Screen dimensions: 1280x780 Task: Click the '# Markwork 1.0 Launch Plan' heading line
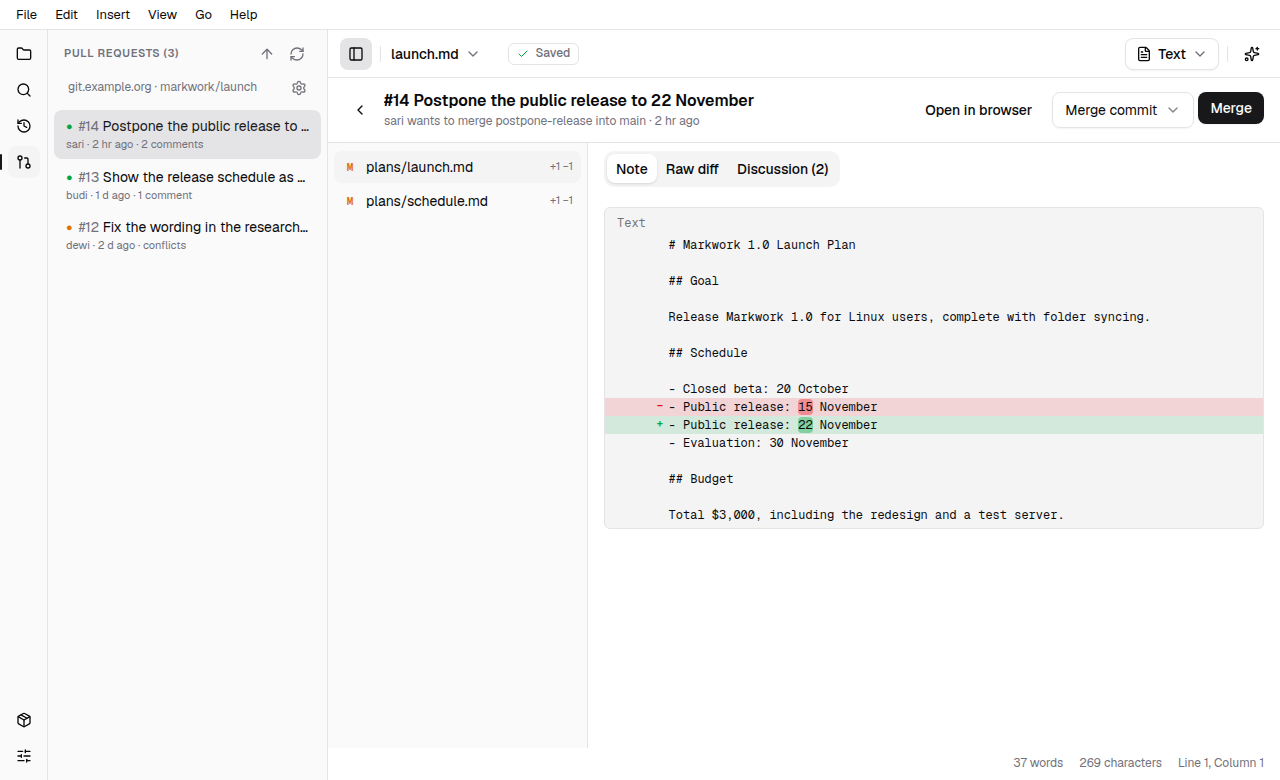762,245
